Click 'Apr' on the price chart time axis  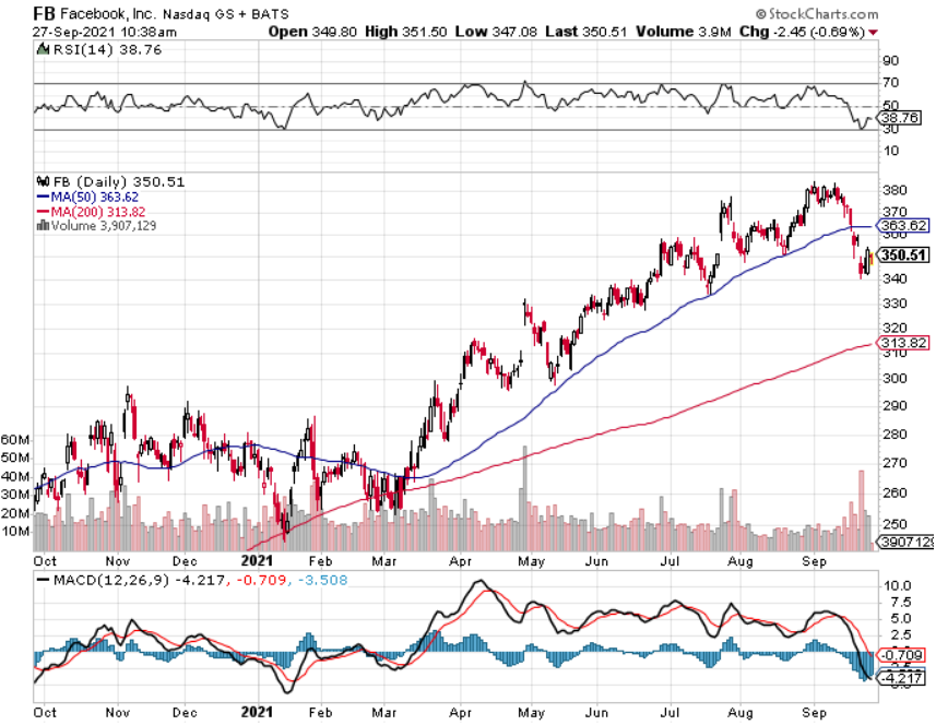[x=460, y=561]
